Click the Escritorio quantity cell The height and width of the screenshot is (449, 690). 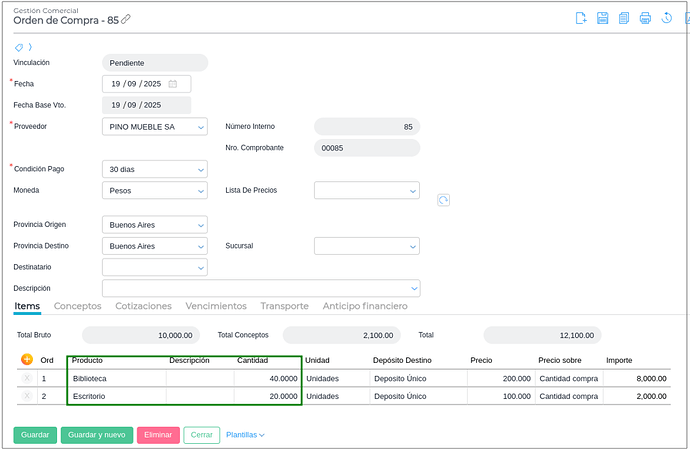[267, 396]
